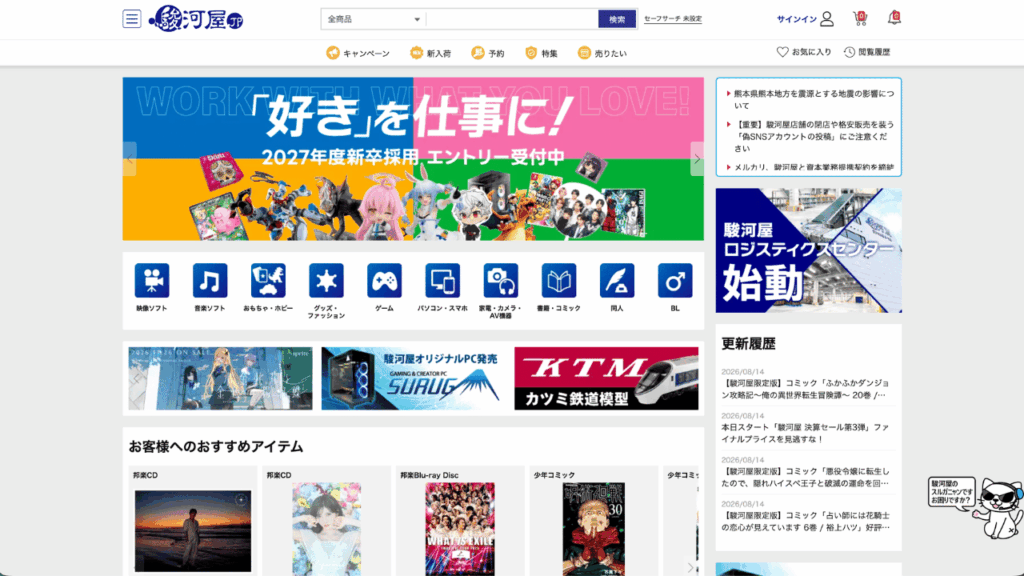Click the 閲覧履歴 clock icon

[849, 52]
